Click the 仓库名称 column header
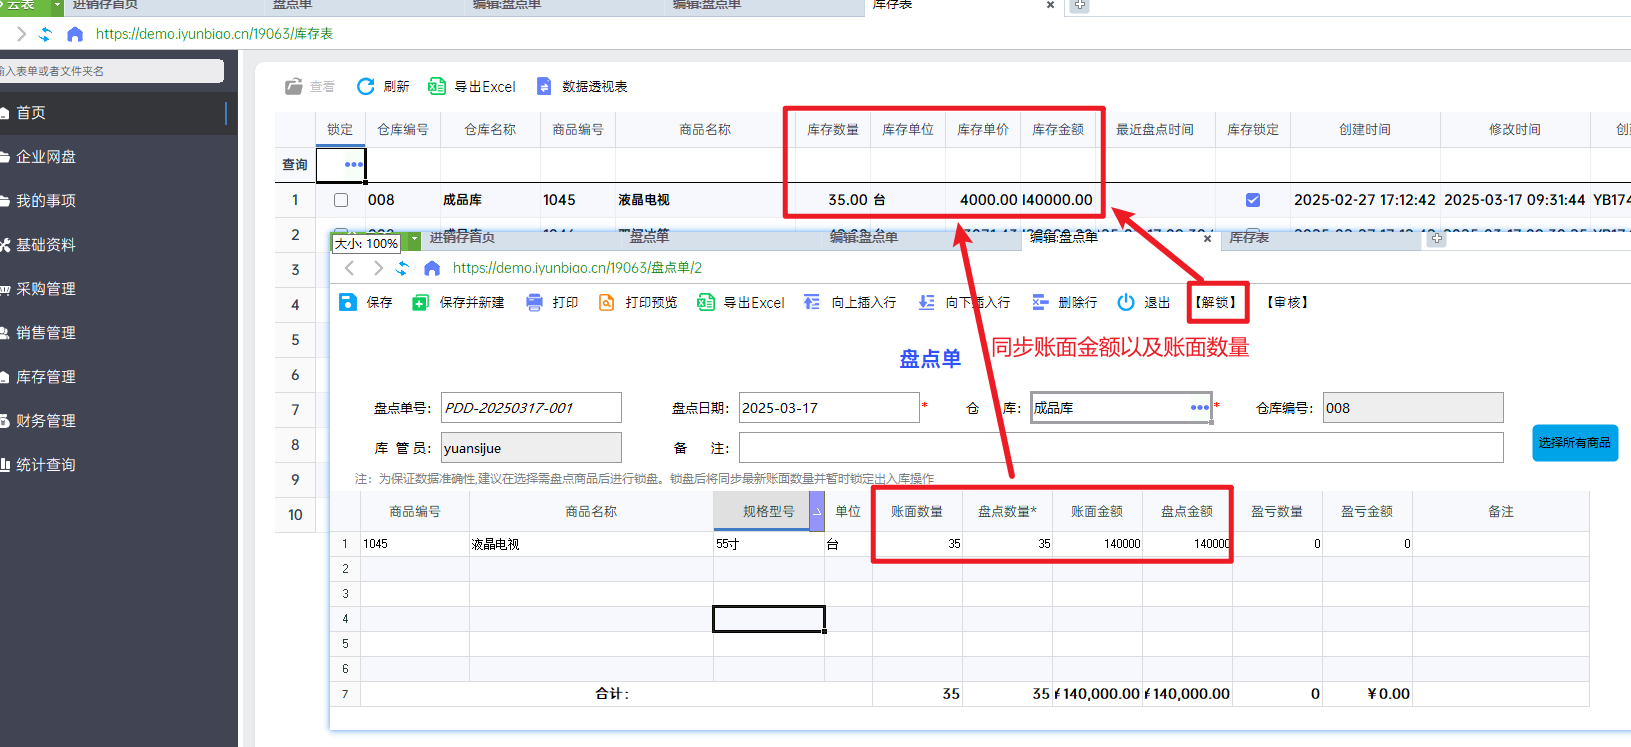The height and width of the screenshot is (747, 1631). 490,130
